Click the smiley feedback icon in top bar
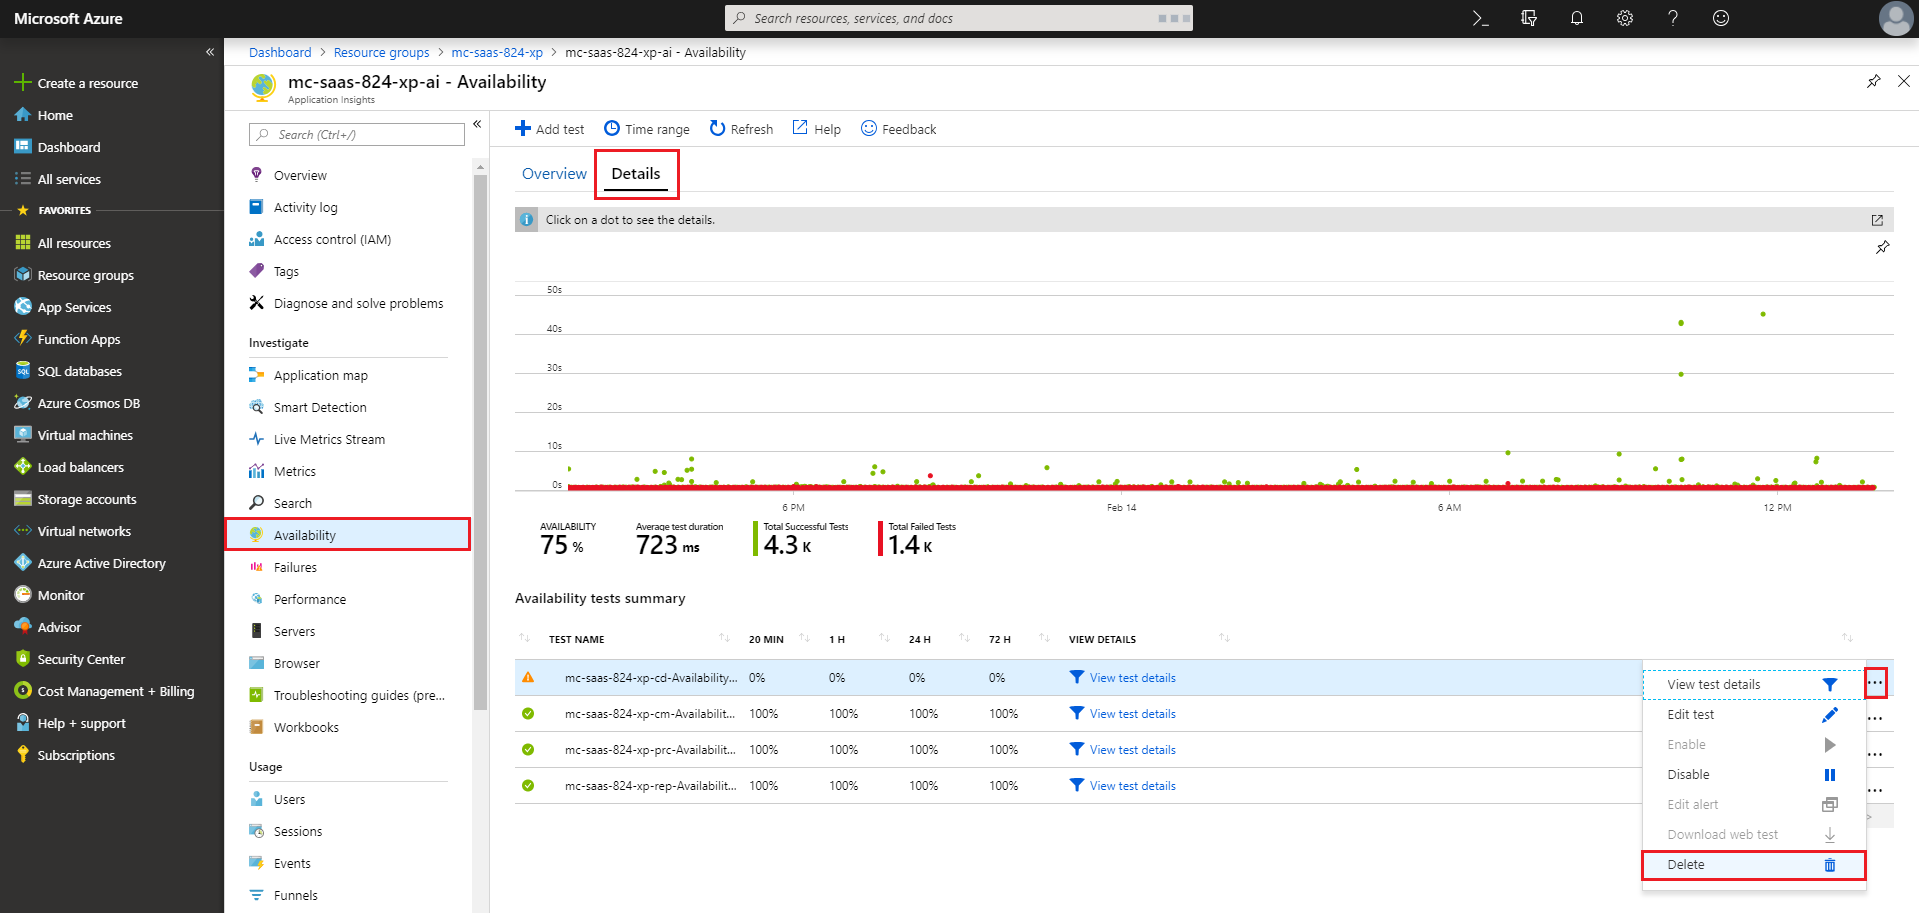Image resolution: width=1919 pixels, height=913 pixels. [1720, 18]
